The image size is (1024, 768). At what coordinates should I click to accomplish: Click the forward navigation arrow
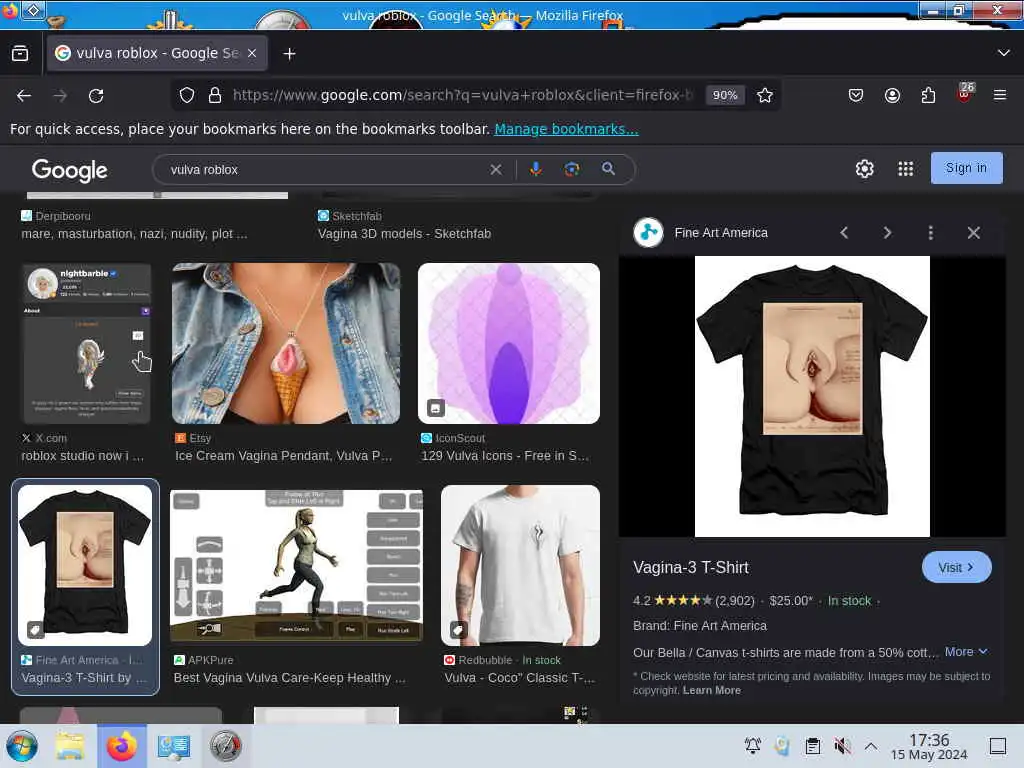60,95
